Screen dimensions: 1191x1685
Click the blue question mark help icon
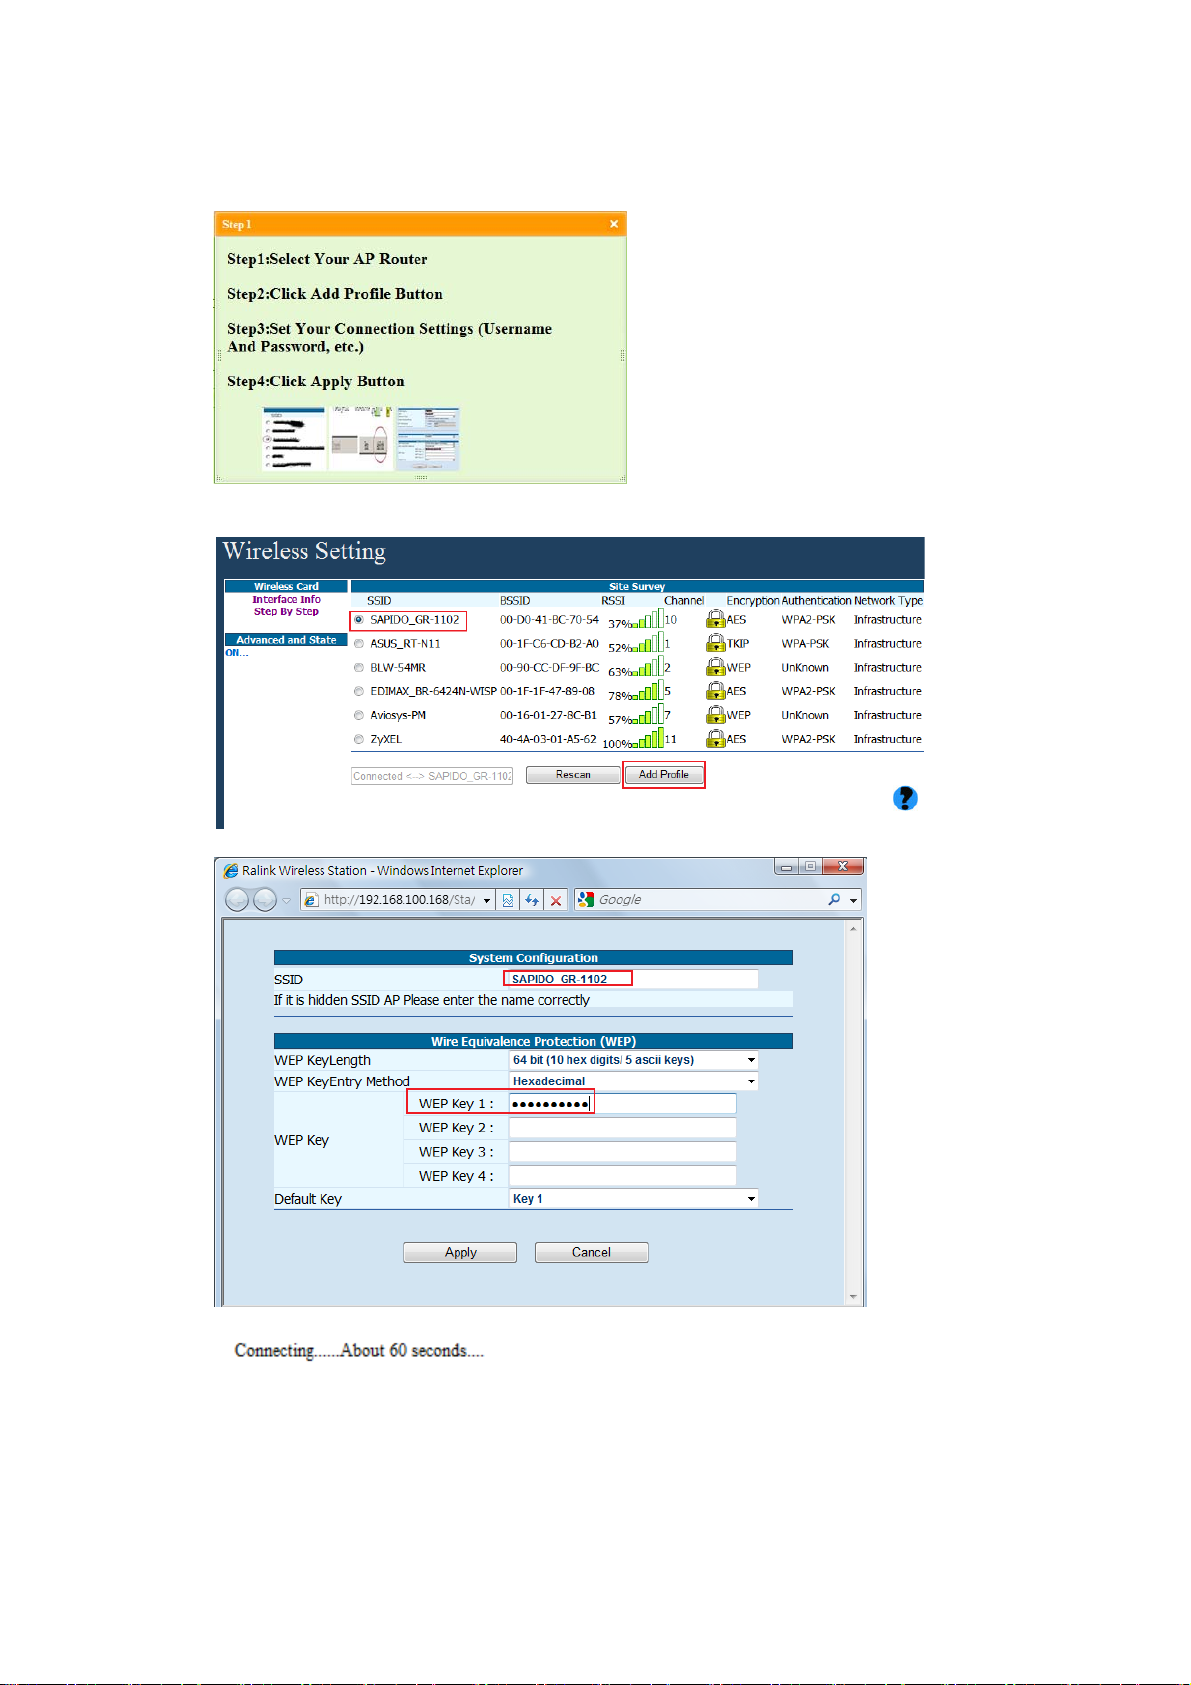tap(905, 798)
